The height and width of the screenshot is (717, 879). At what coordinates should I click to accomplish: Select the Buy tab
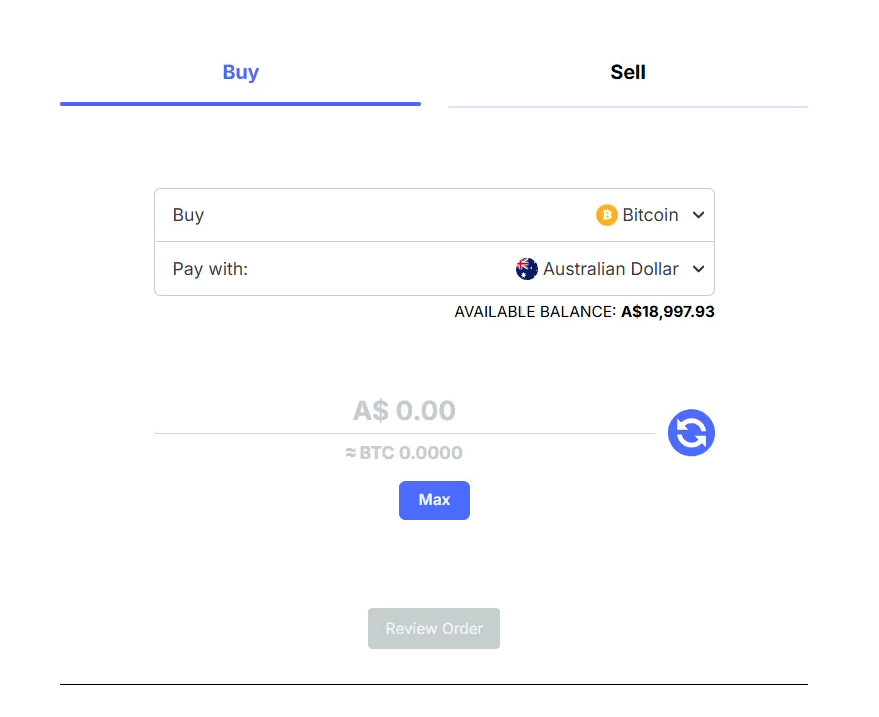coord(240,72)
